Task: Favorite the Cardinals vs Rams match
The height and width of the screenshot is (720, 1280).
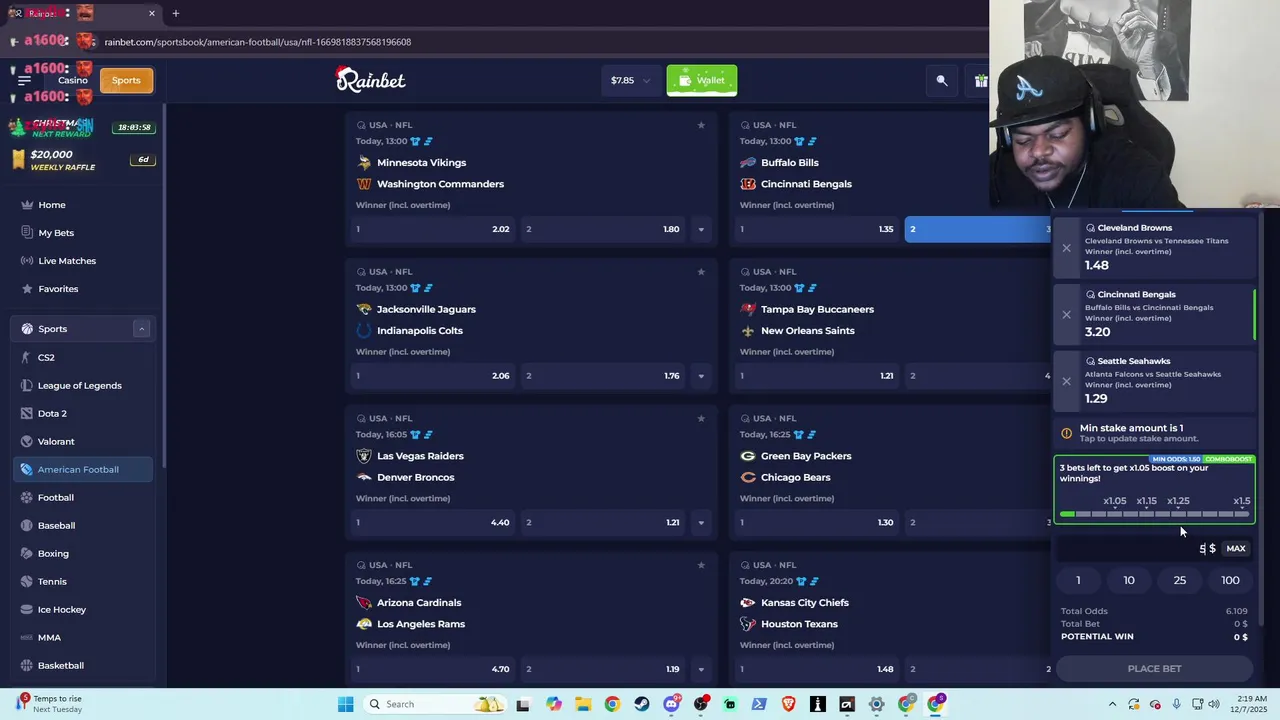Action: point(701,565)
